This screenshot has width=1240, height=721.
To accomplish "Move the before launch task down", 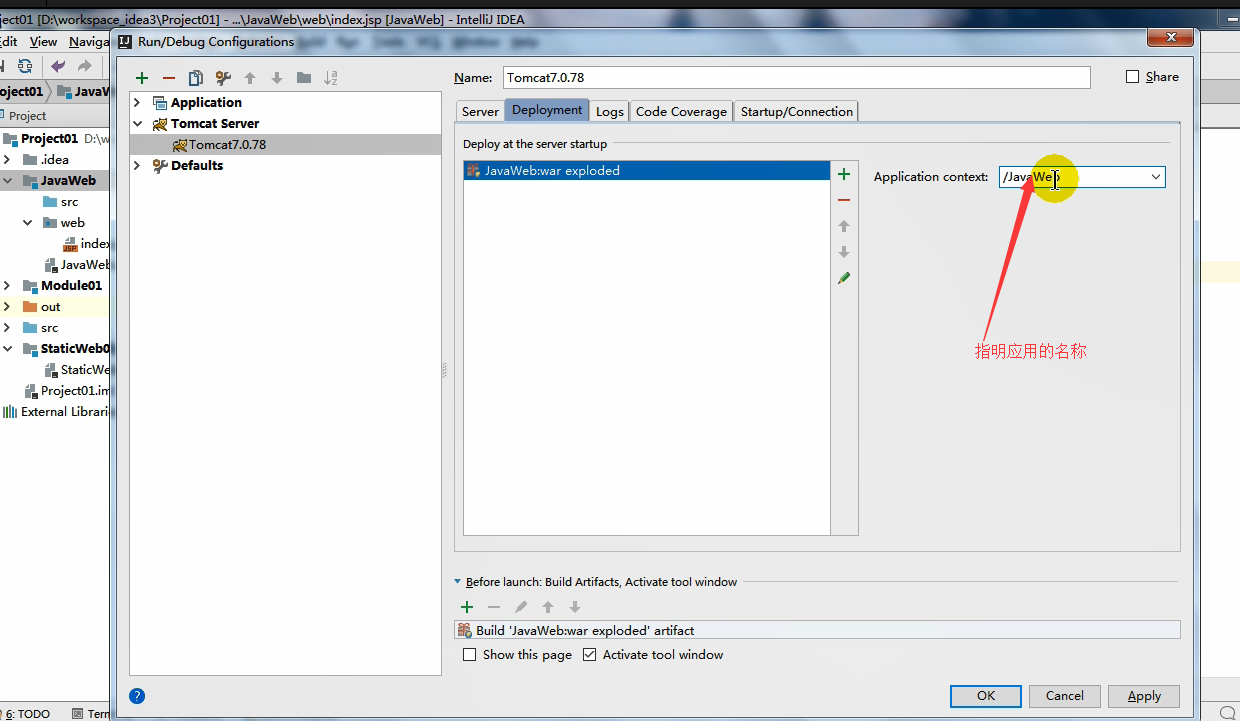I will (x=575, y=607).
